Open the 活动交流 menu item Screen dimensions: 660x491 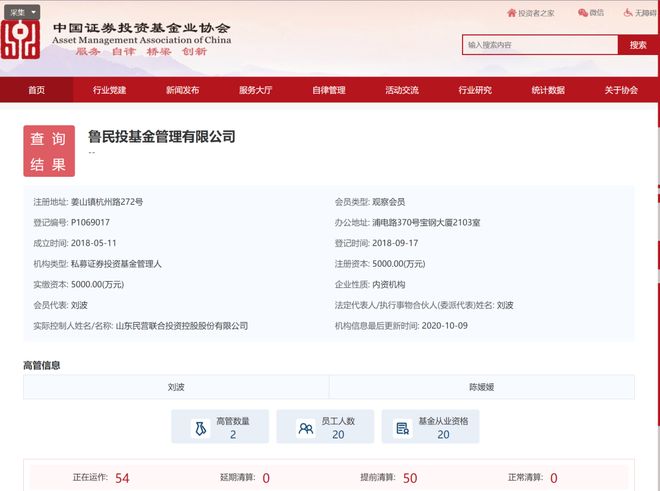(402, 90)
